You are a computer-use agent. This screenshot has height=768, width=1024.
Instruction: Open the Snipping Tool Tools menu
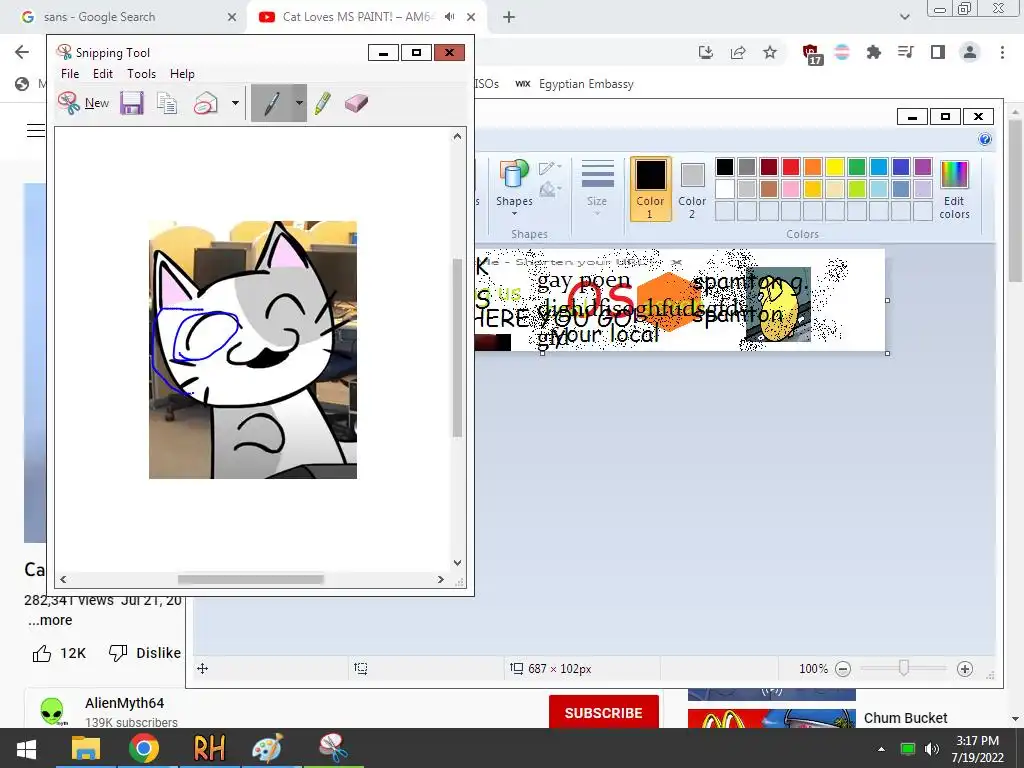[141, 74]
